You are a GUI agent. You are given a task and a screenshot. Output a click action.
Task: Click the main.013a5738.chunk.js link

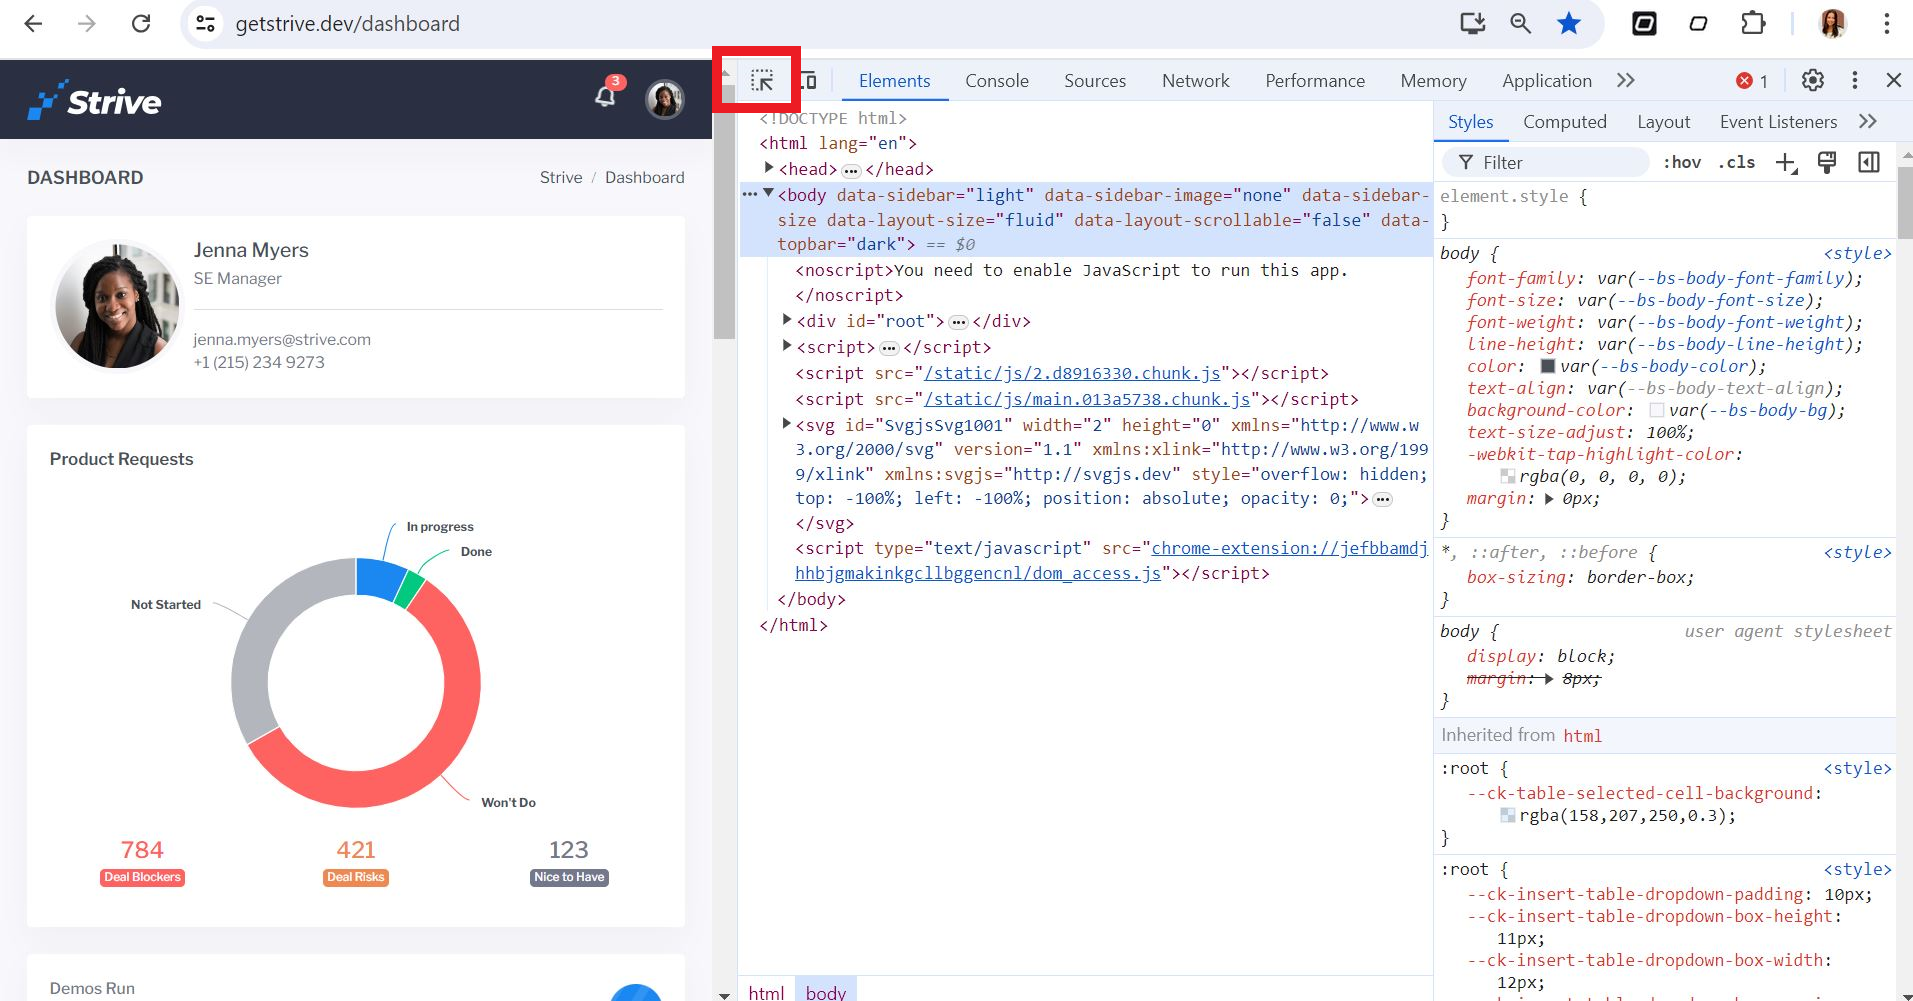tap(1087, 399)
